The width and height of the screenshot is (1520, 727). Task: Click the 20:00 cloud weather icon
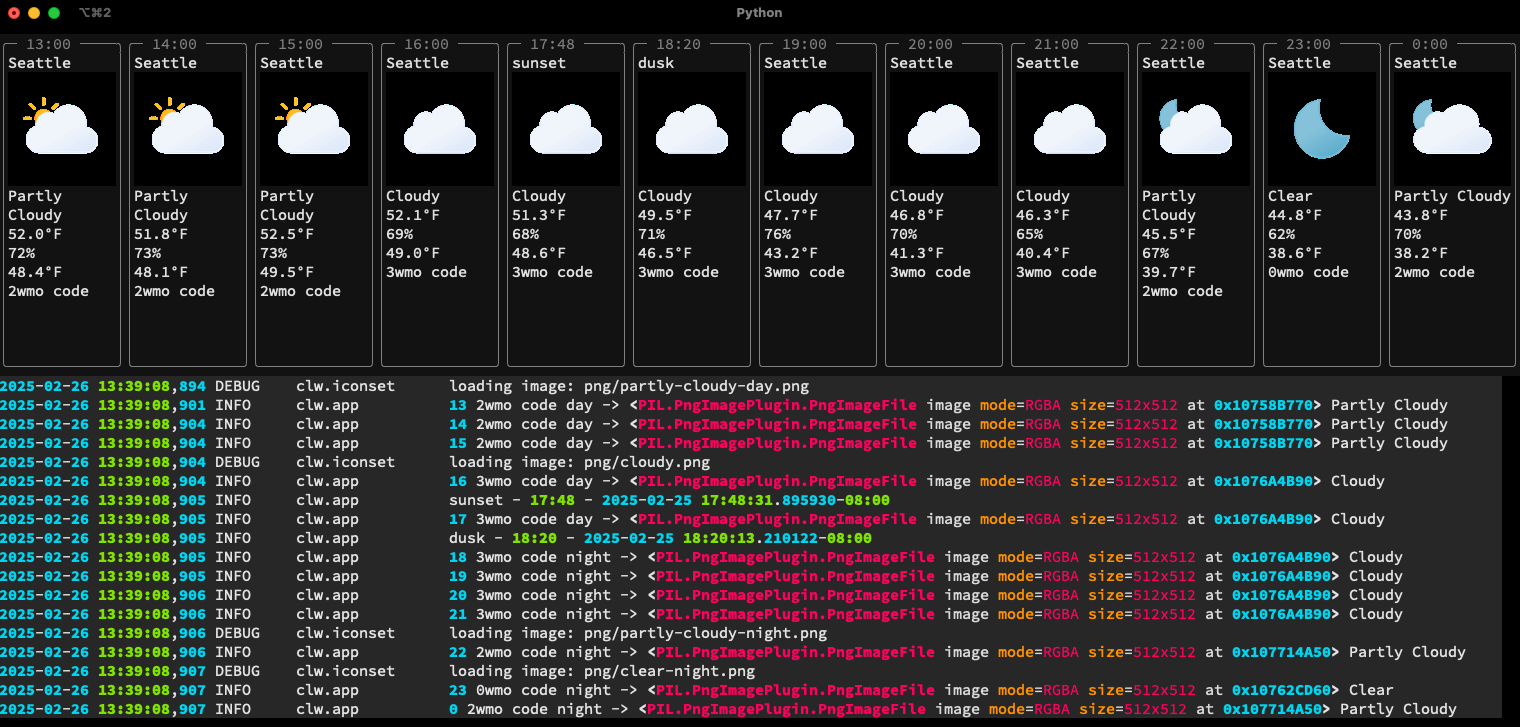click(943, 130)
